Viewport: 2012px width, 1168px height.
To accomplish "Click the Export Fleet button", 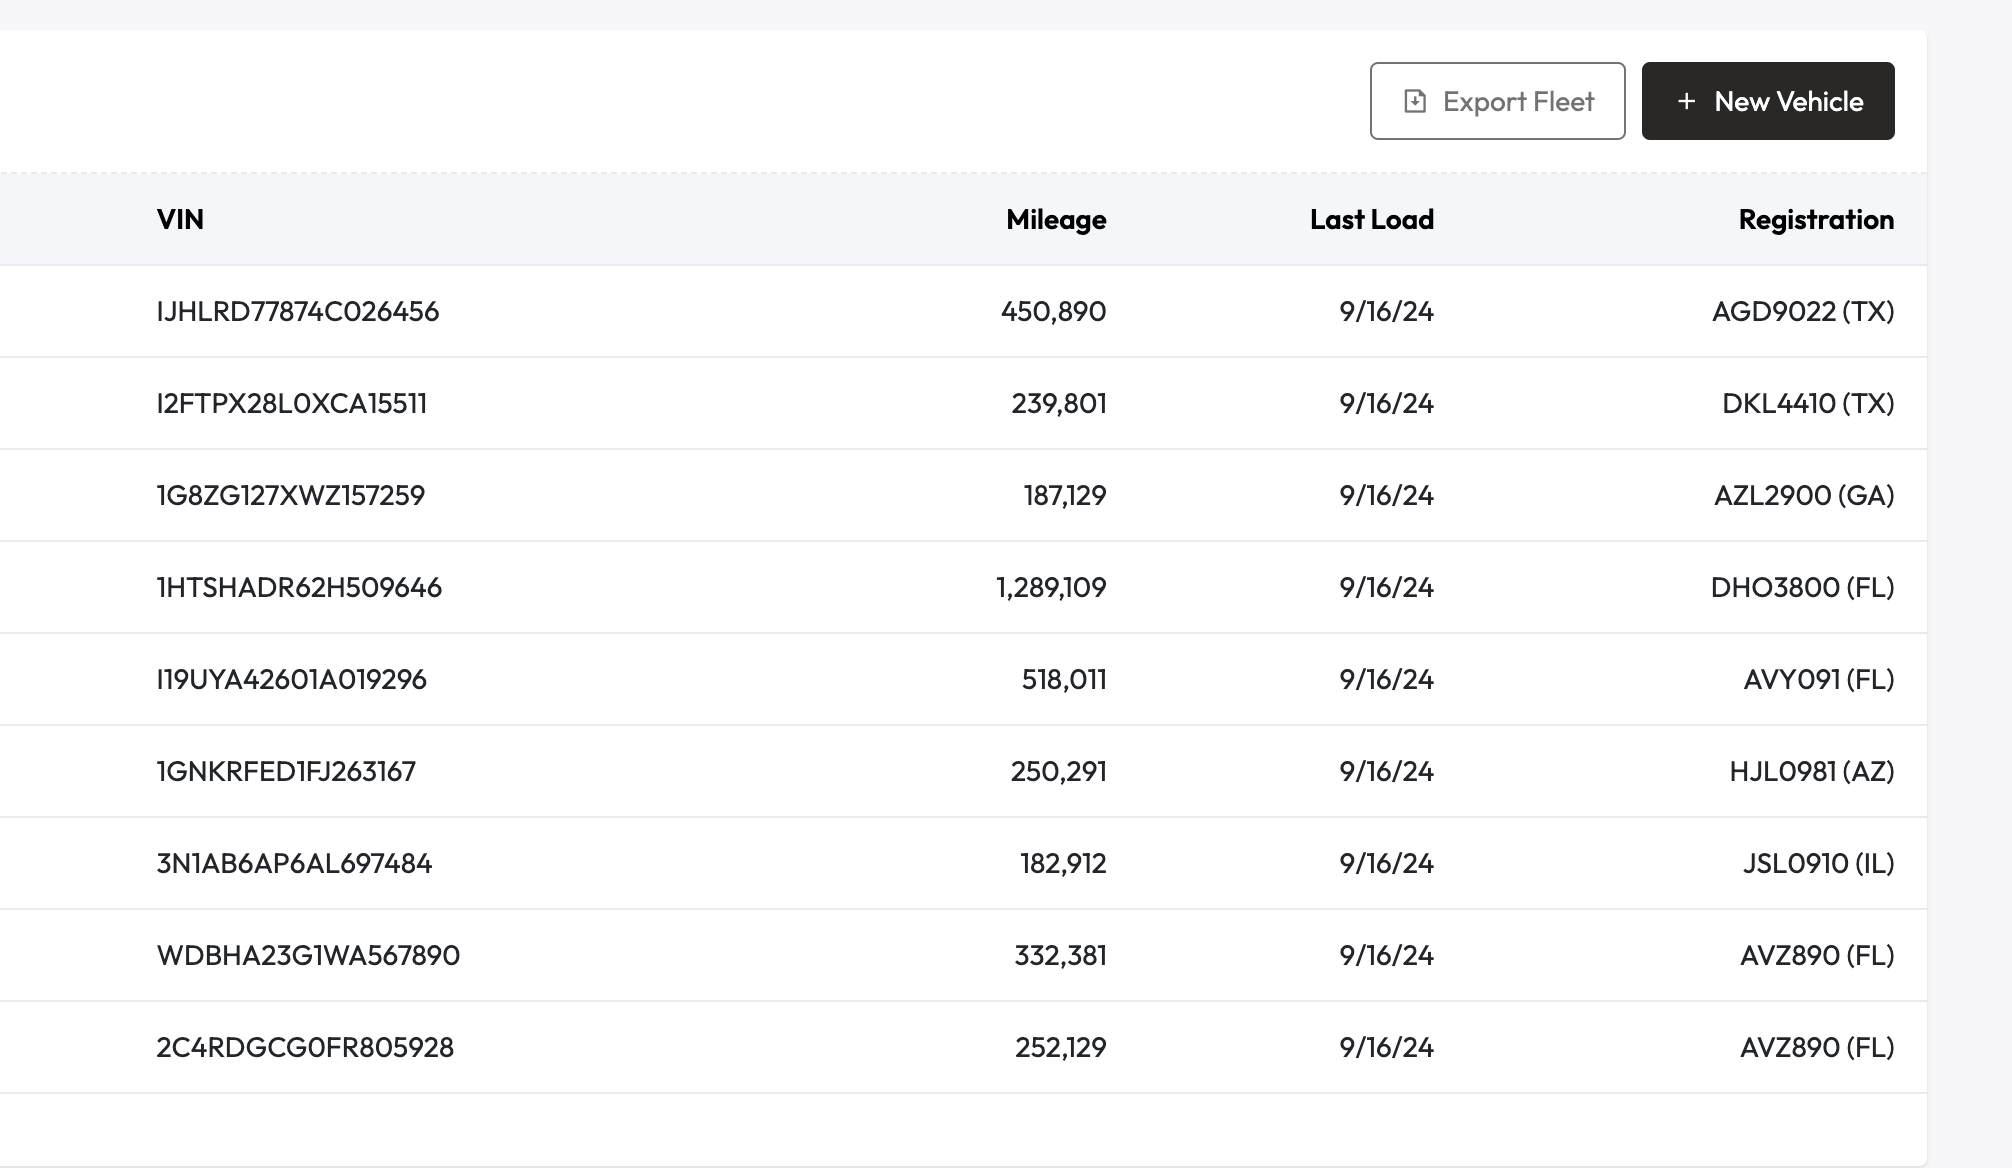I will pos(1497,101).
